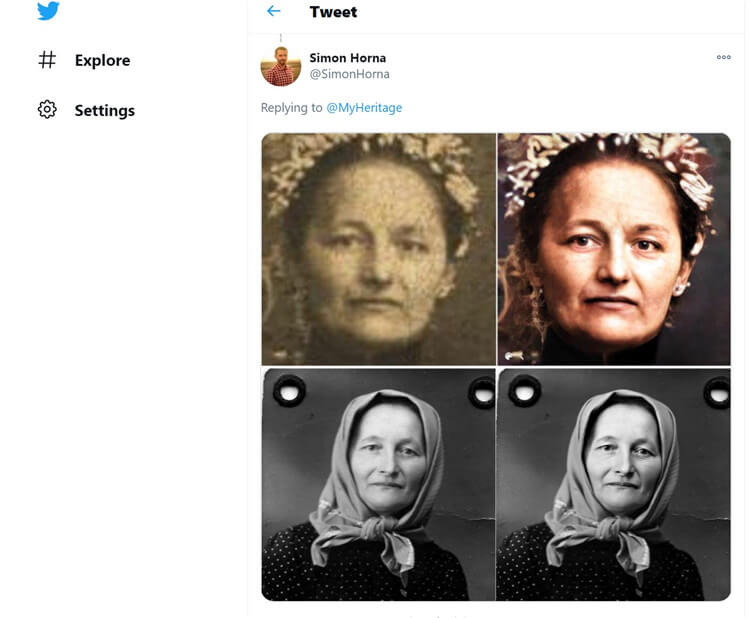Follow the @MyHeritage mention link
Image resolution: width=750 pixels, height=618 pixels.
coord(364,108)
